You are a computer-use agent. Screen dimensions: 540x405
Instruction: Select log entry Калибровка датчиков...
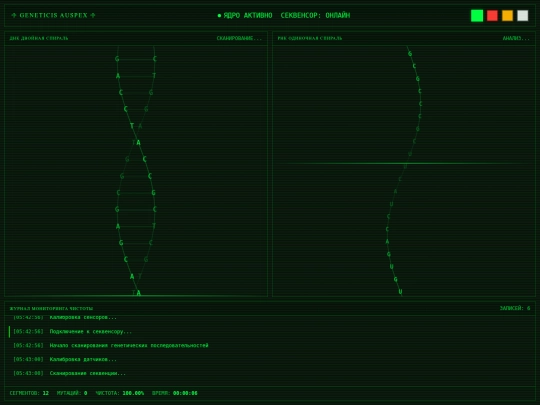[x=270, y=359]
